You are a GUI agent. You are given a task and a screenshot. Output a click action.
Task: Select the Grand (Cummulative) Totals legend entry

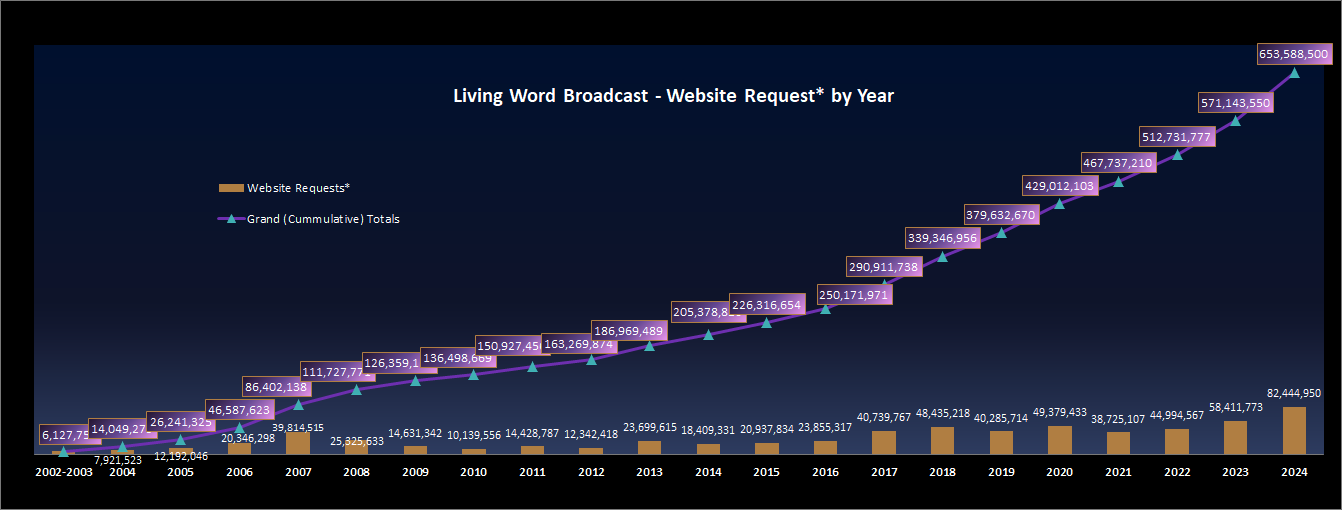pyautogui.click(x=309, y=219)
